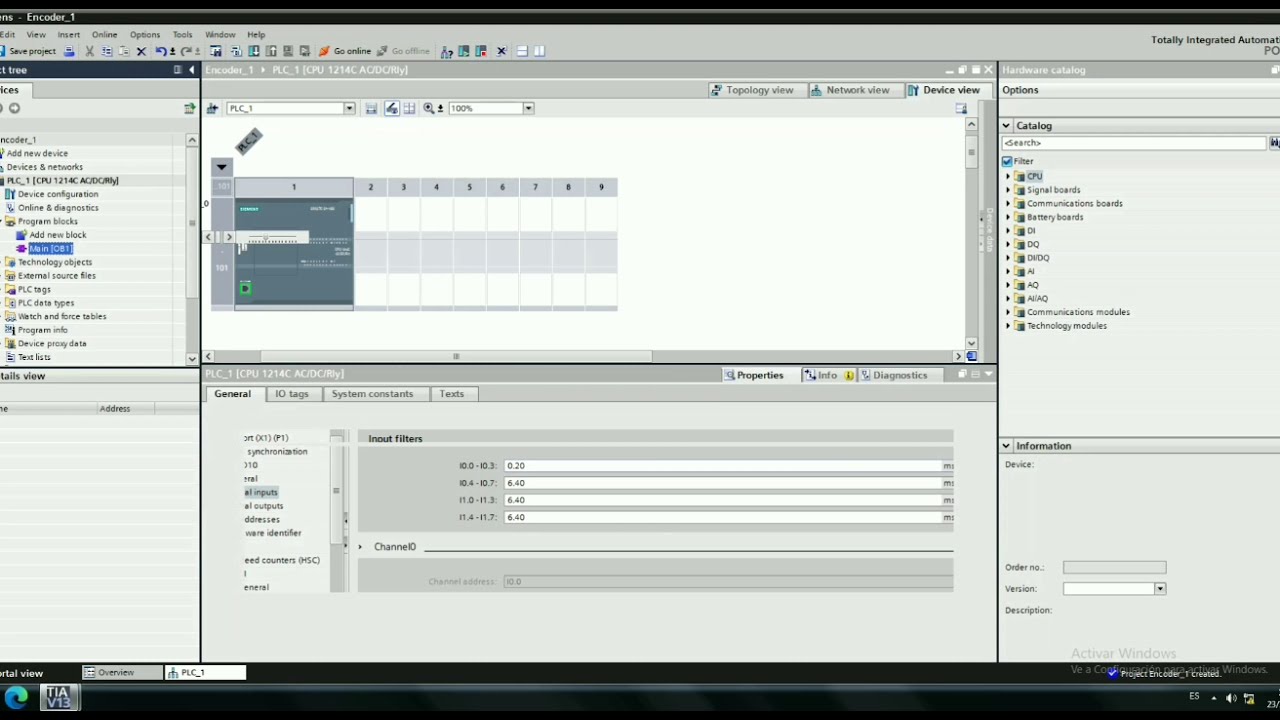
Task: Click the Redo arrow icon
Action: (186, 51)
